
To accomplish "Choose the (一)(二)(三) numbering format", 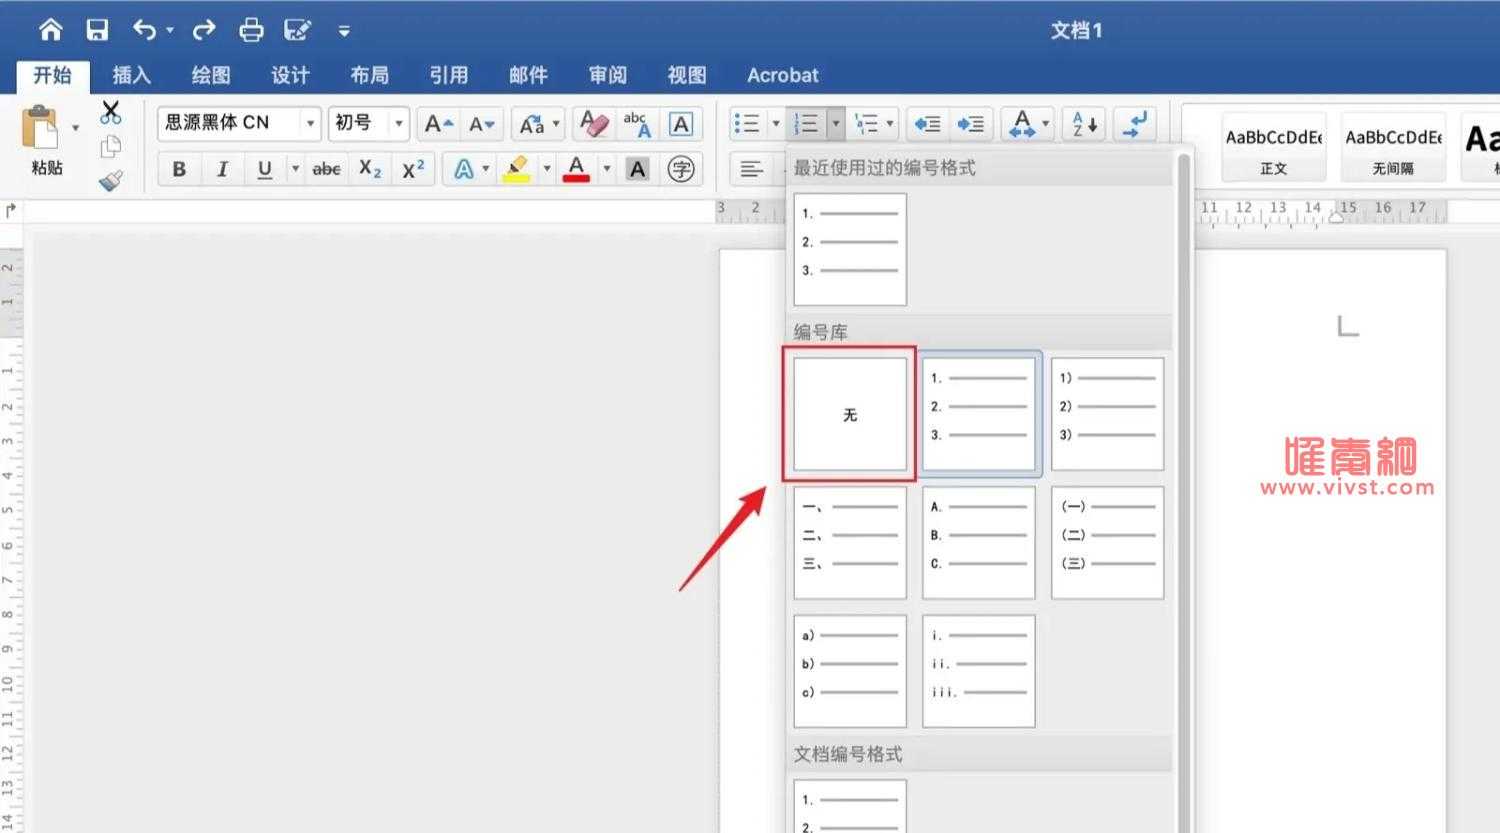I will point(1107,543).
